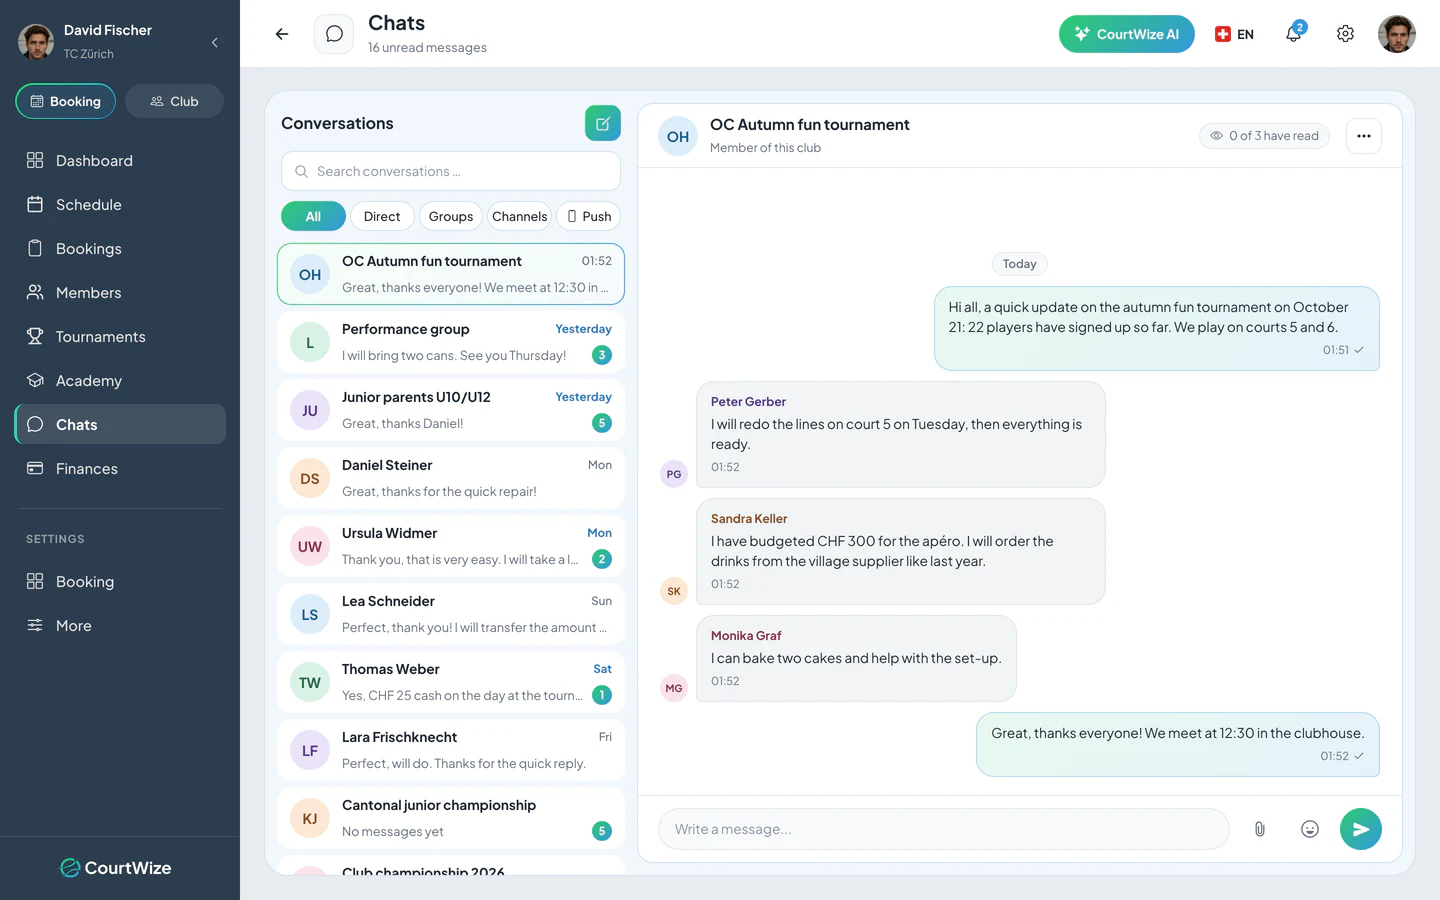Show read receipts '0 of 3 have read'
This screenshot has width=1440, height=900.
point(1264,136)
